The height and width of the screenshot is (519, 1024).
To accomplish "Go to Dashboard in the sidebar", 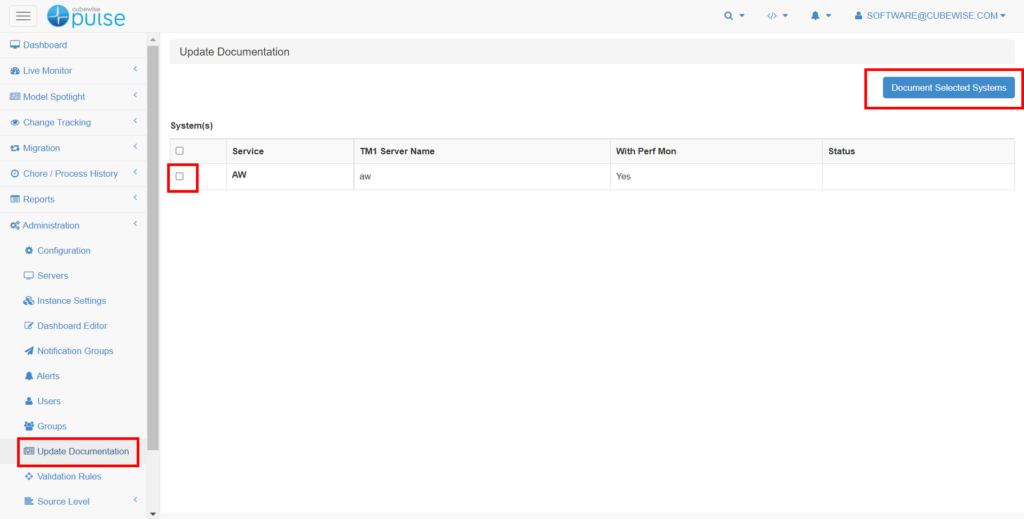I will pos(45,45).
